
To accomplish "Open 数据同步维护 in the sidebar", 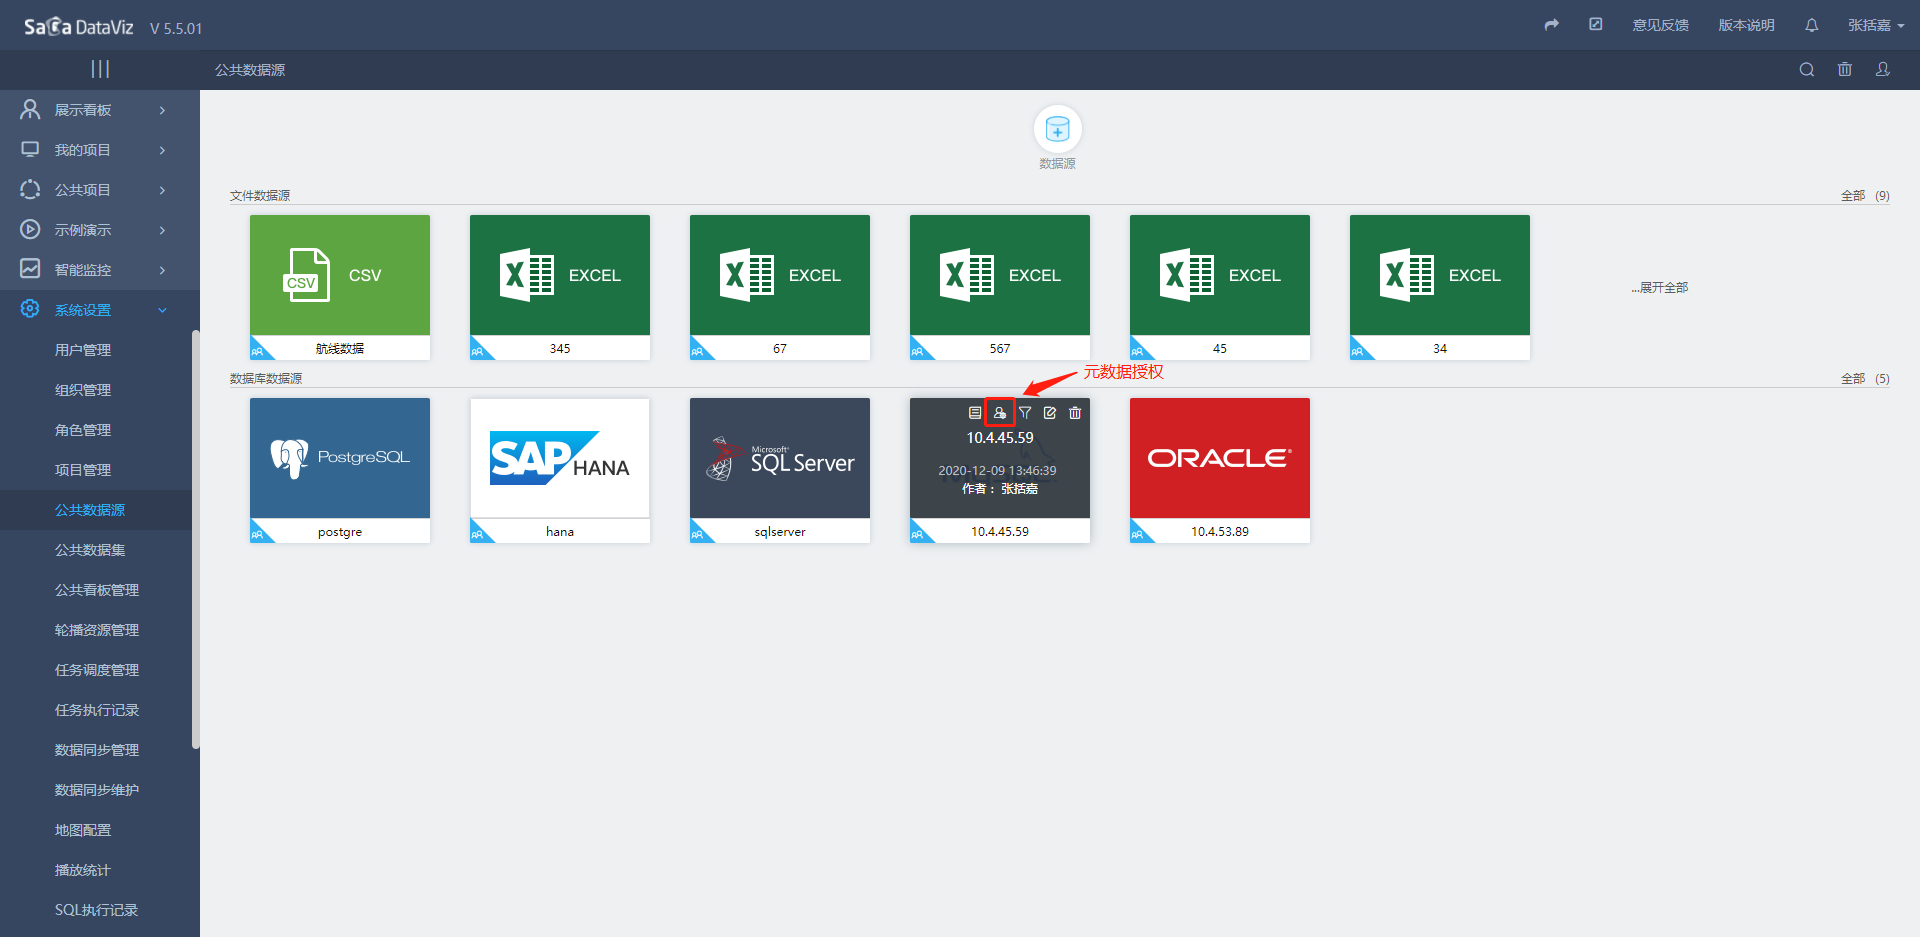I will tap(97, 790).
